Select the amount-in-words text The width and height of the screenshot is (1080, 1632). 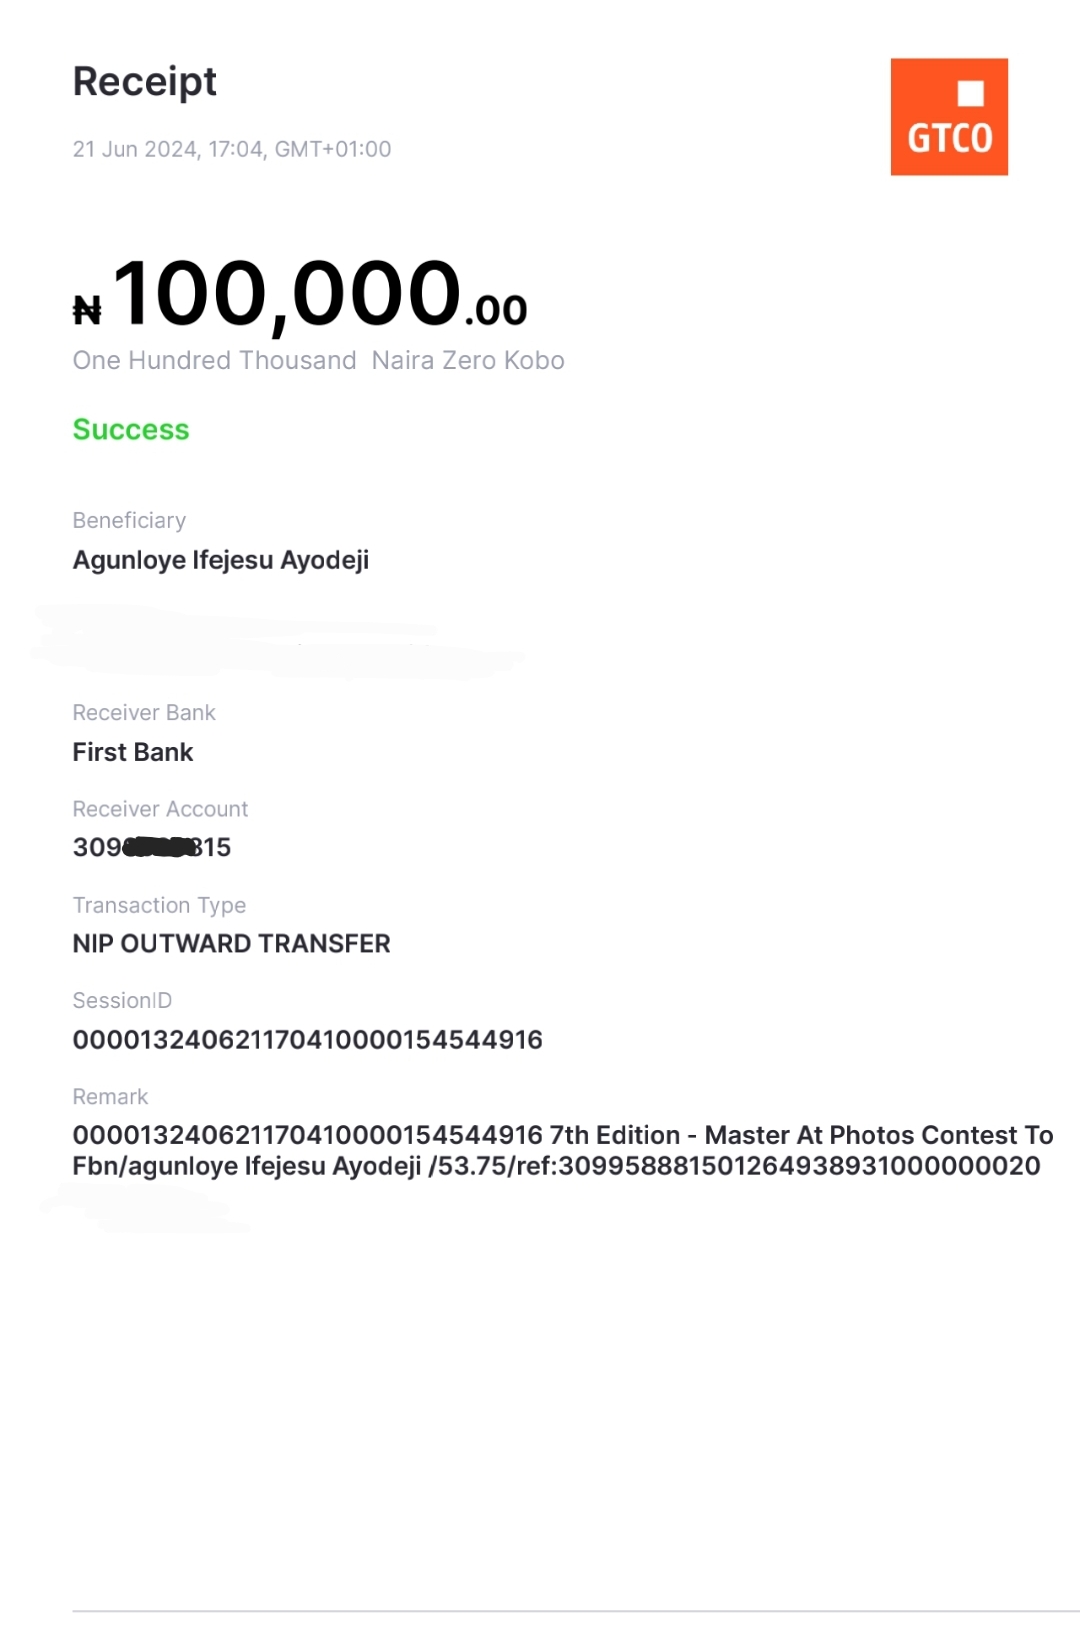318,360
